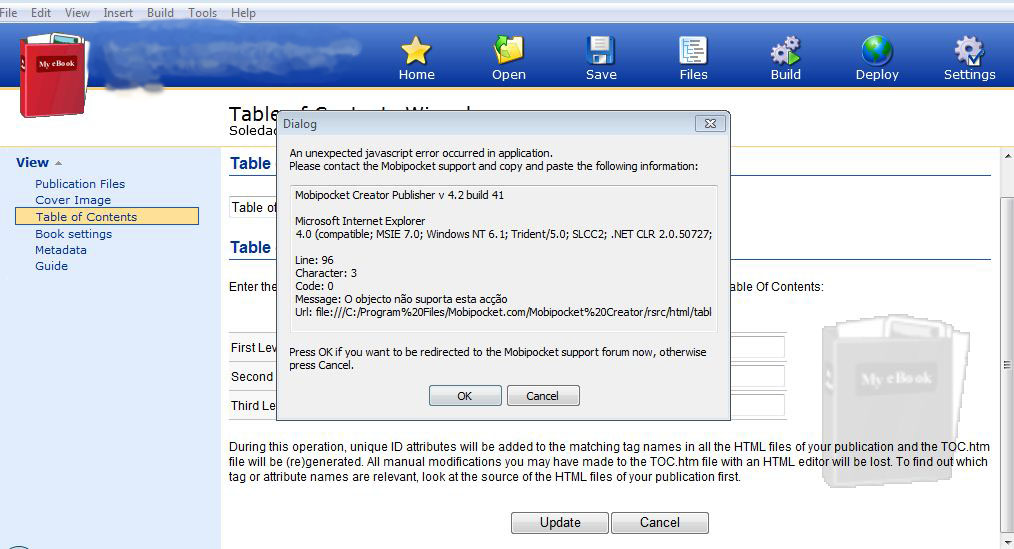Click the Build gears icon

click(x=785, y=50)
